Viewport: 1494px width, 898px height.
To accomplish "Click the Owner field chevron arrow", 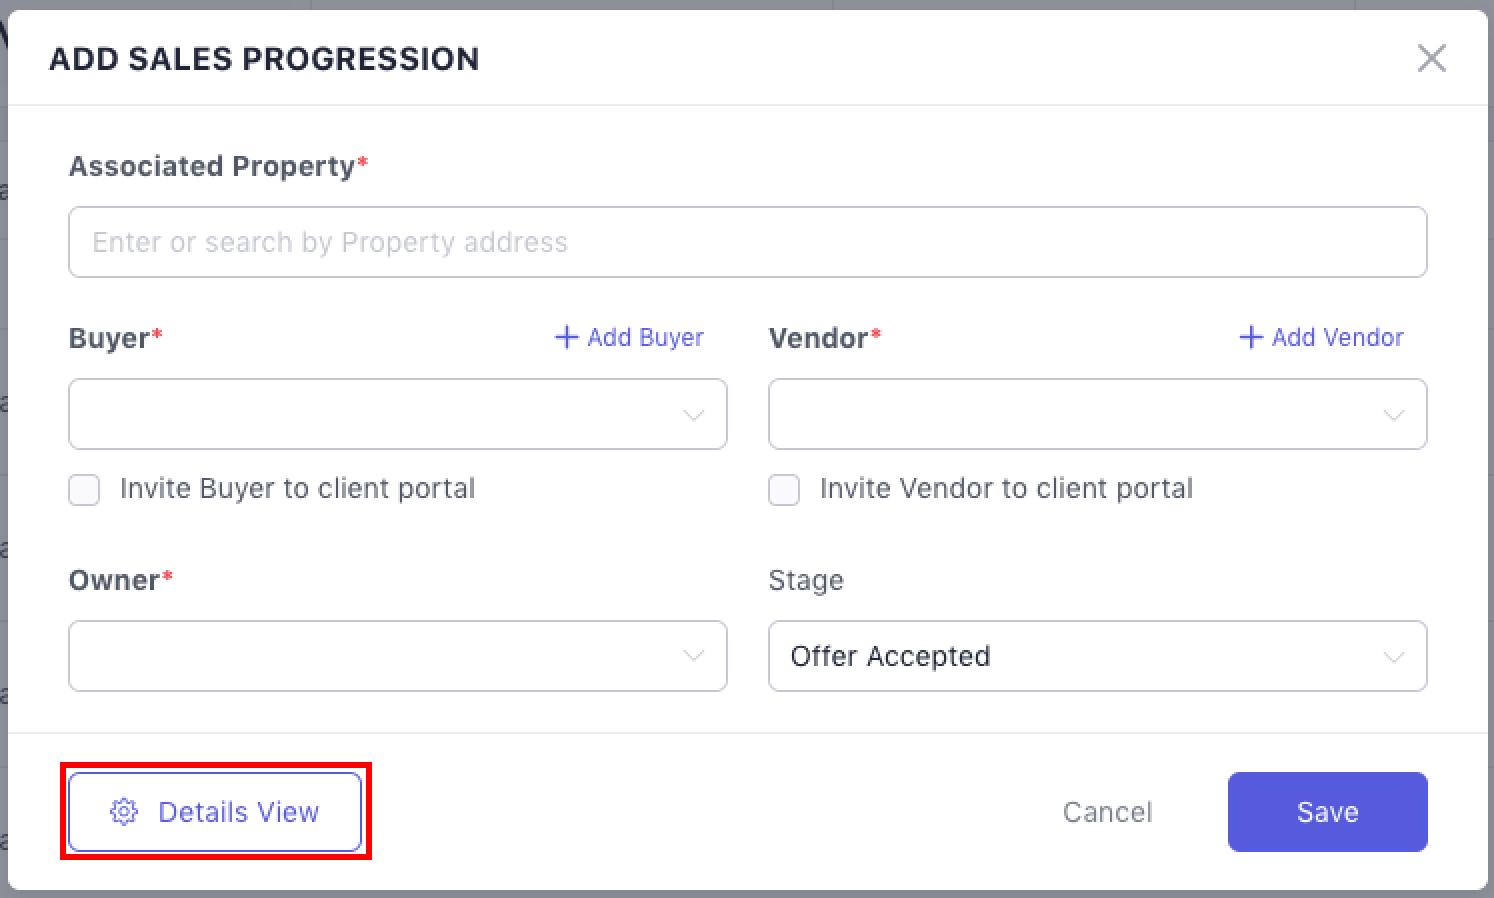I will [693, 657].
